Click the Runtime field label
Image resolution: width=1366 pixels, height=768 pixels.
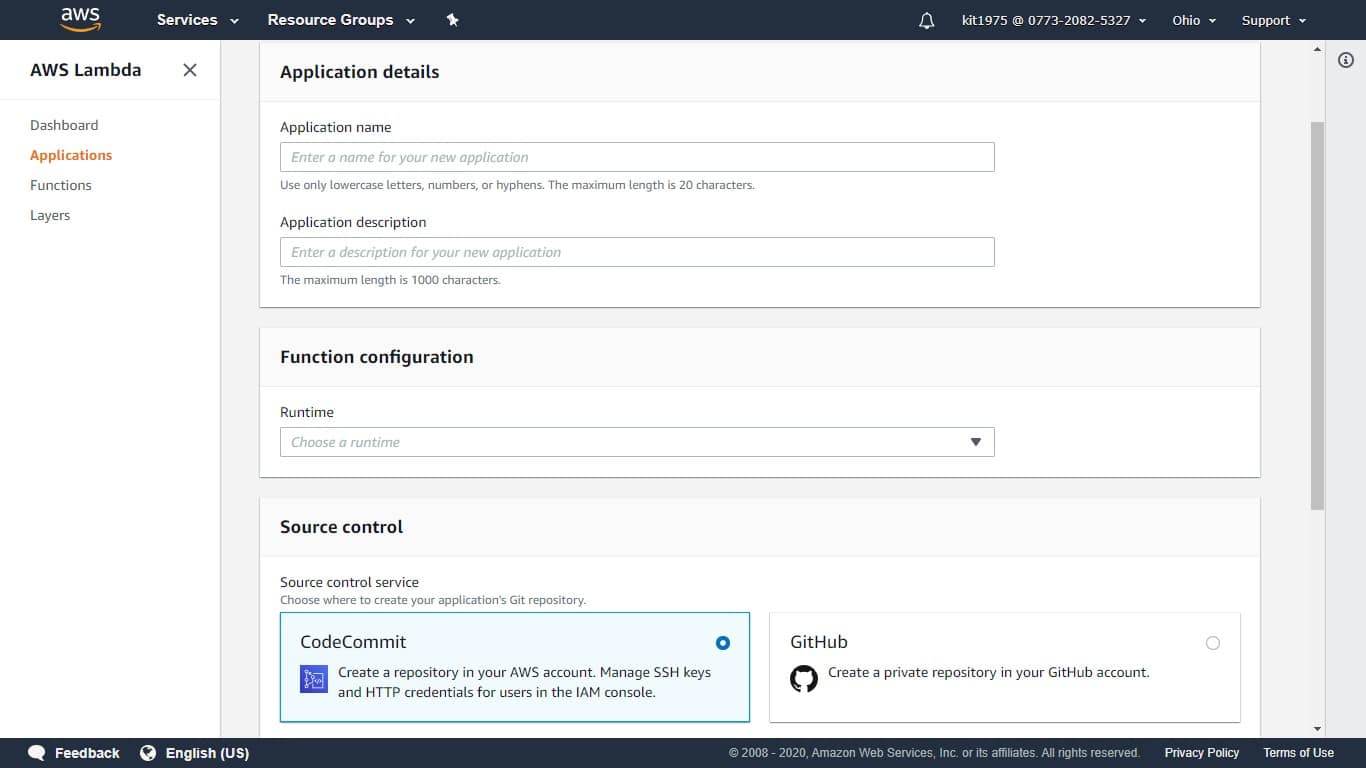click(307, 412)
